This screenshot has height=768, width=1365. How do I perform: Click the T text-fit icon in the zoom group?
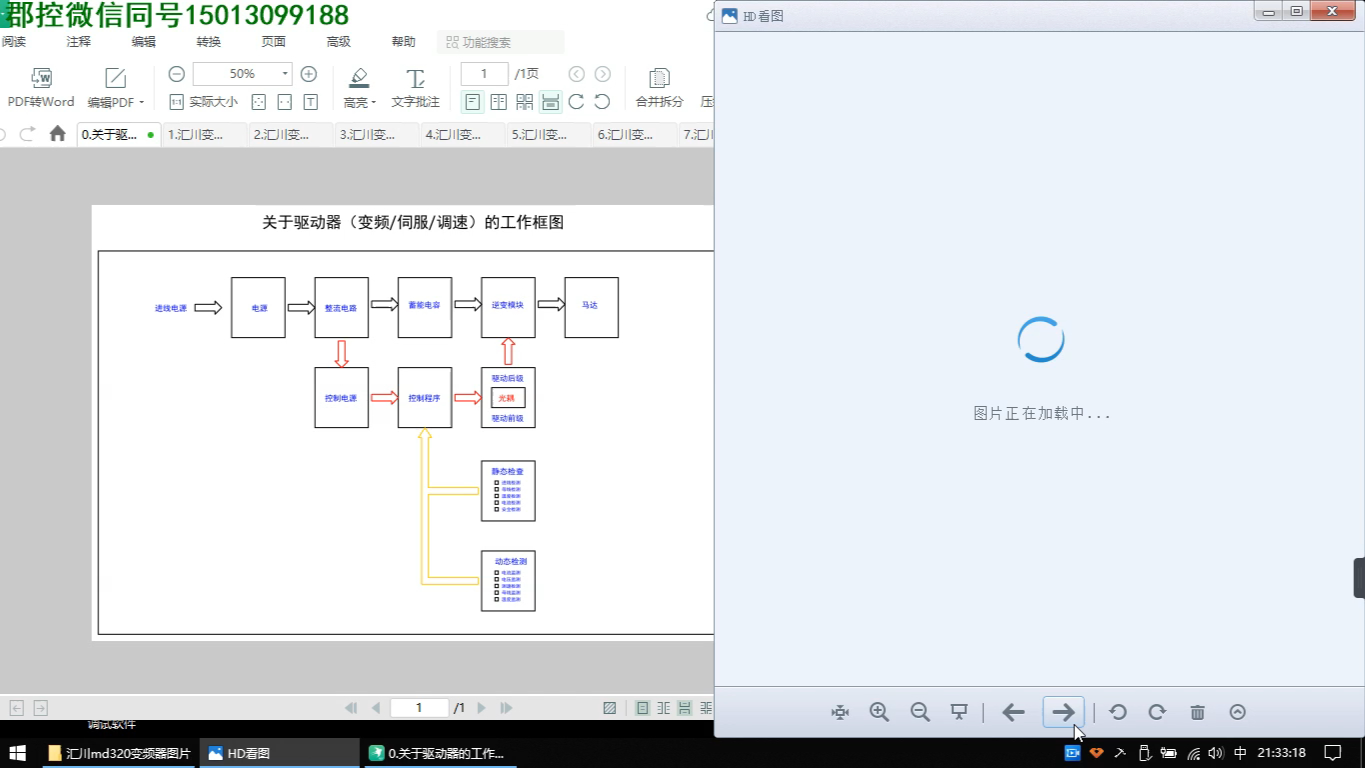pos(311,102)
